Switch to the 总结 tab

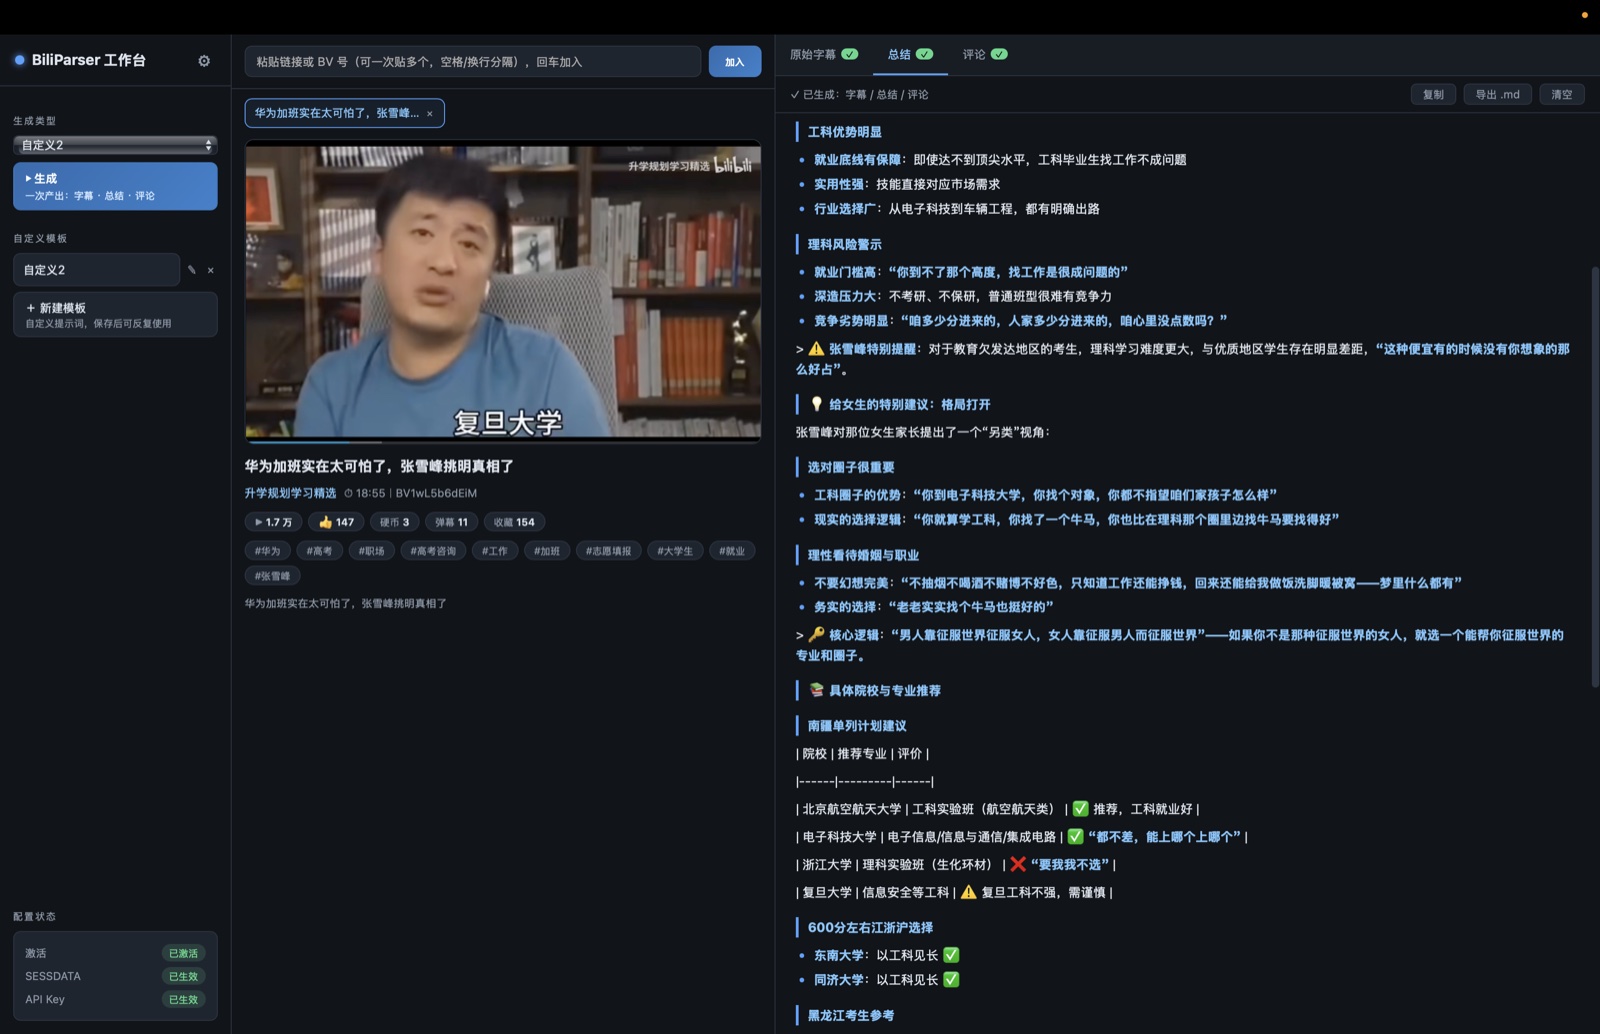coord(909,55)
